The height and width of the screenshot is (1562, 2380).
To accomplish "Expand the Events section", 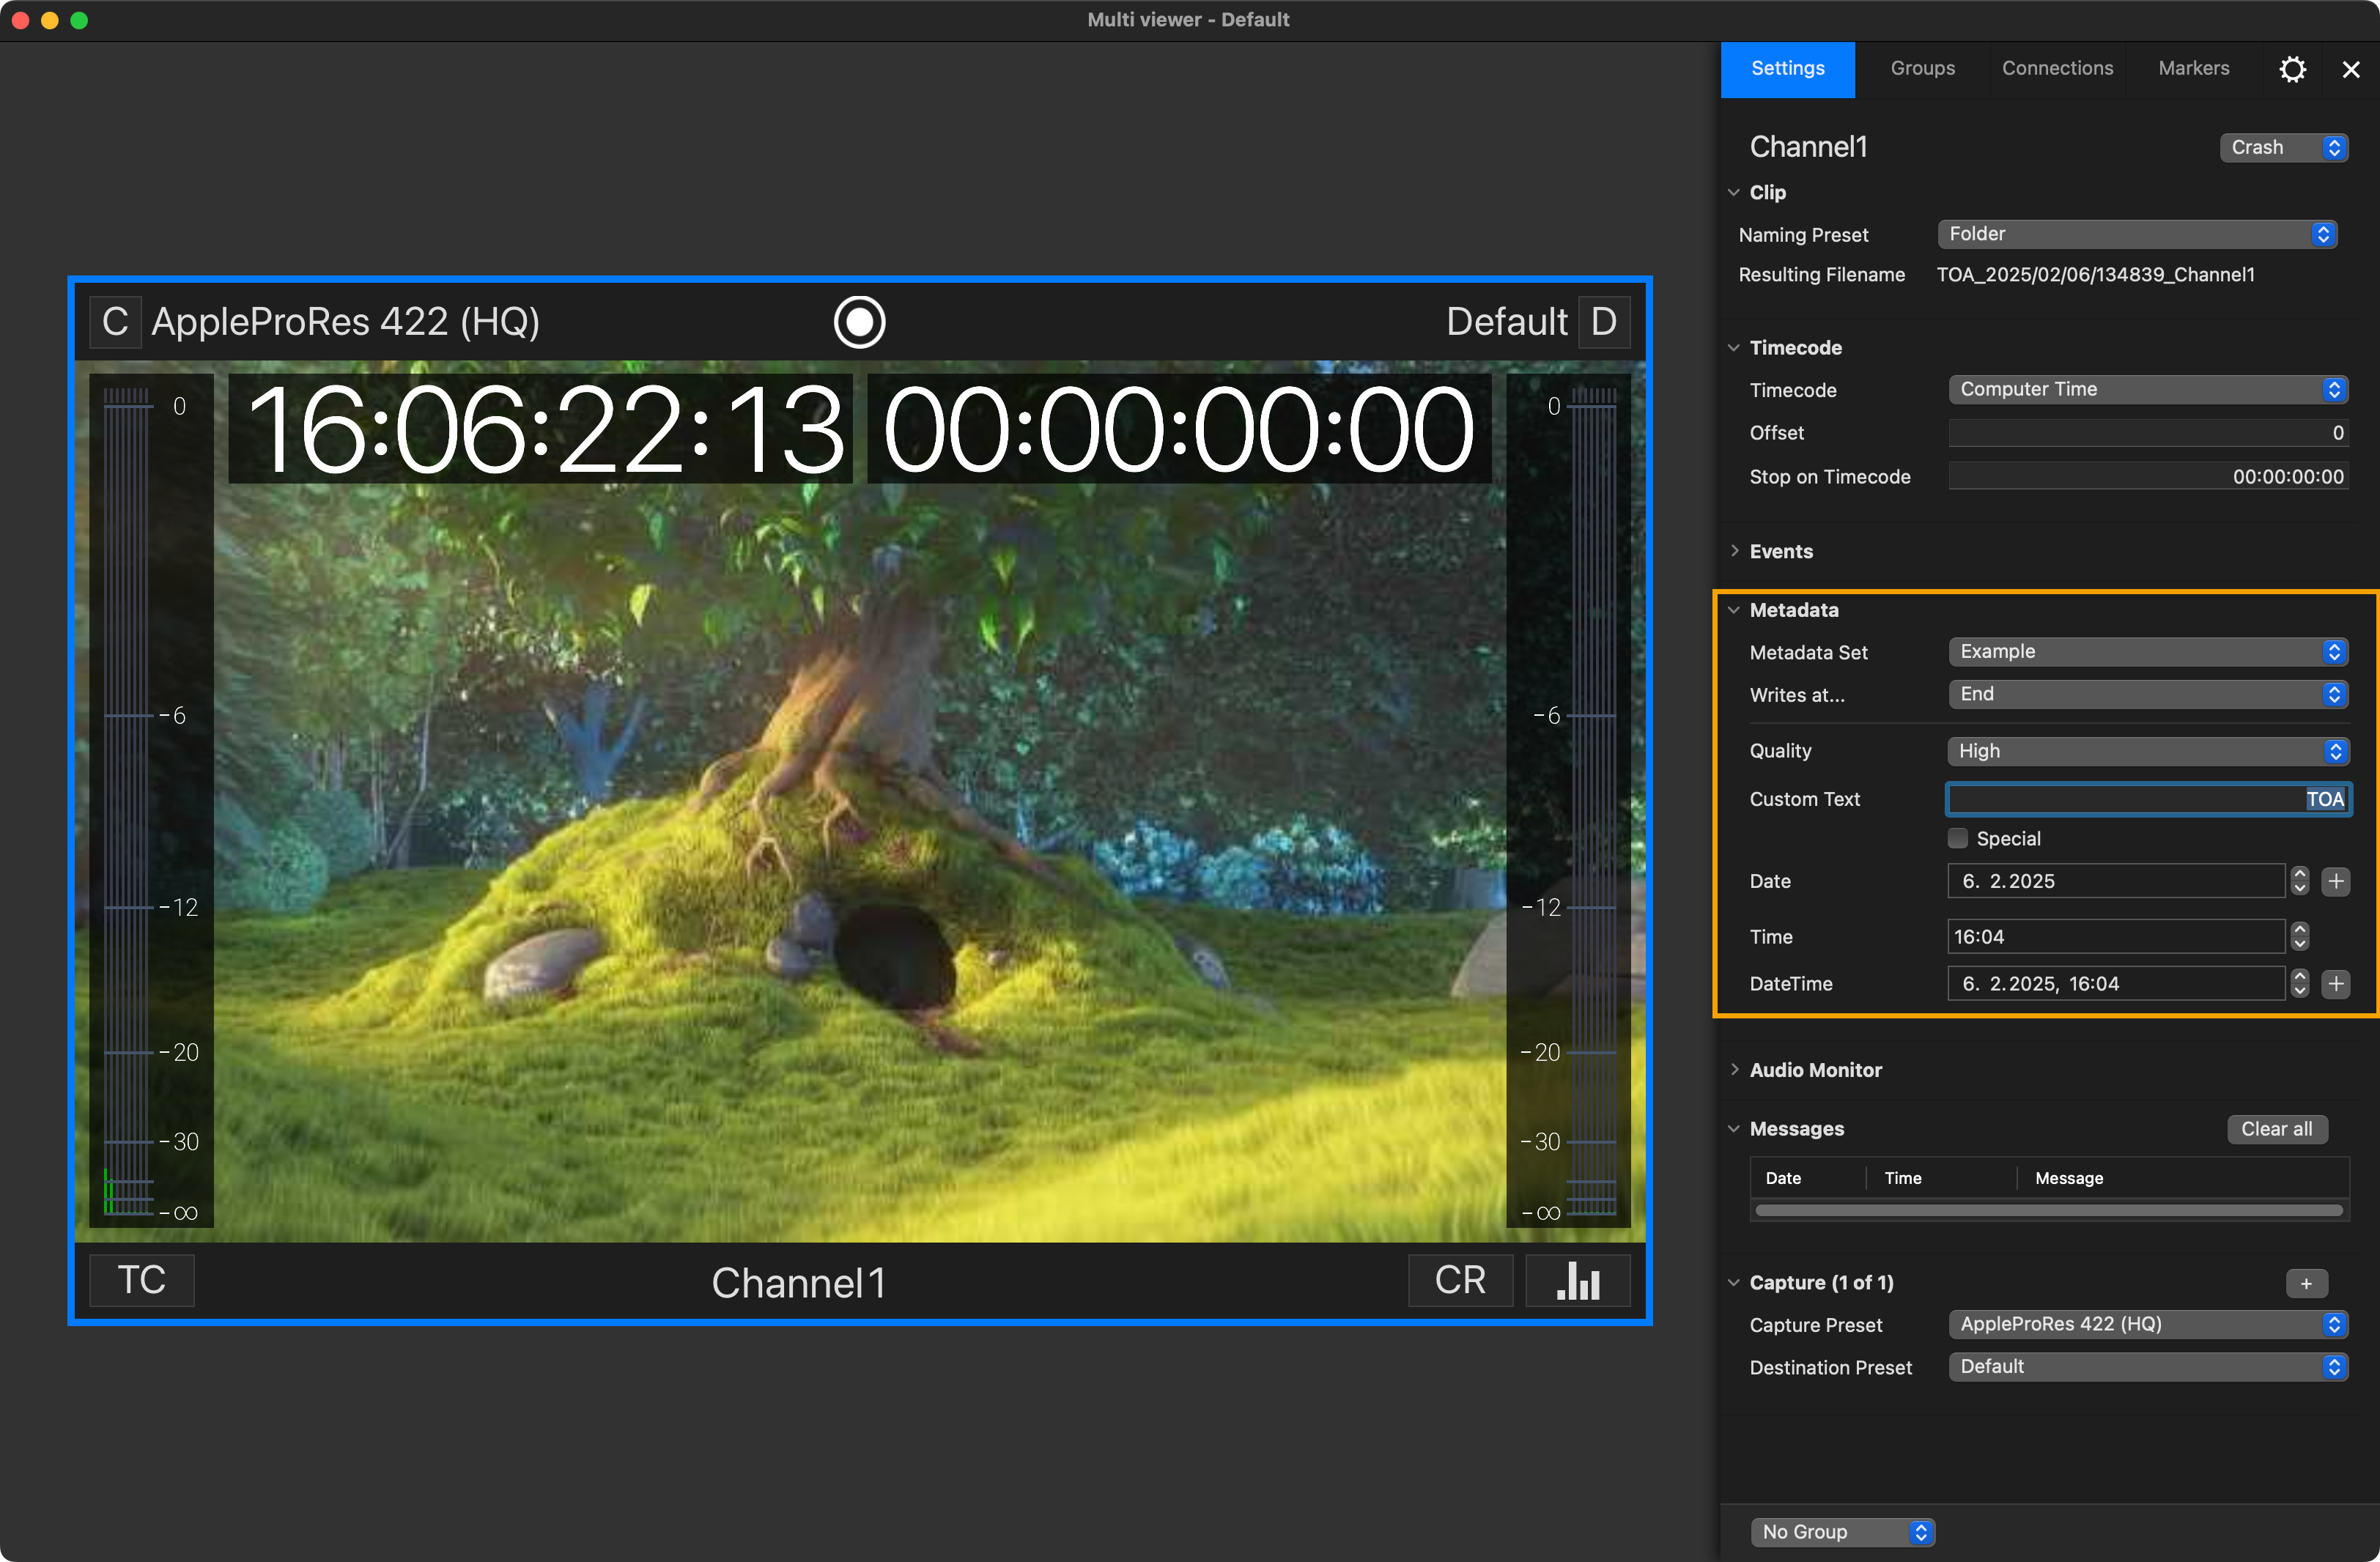I will [1734, 551].
